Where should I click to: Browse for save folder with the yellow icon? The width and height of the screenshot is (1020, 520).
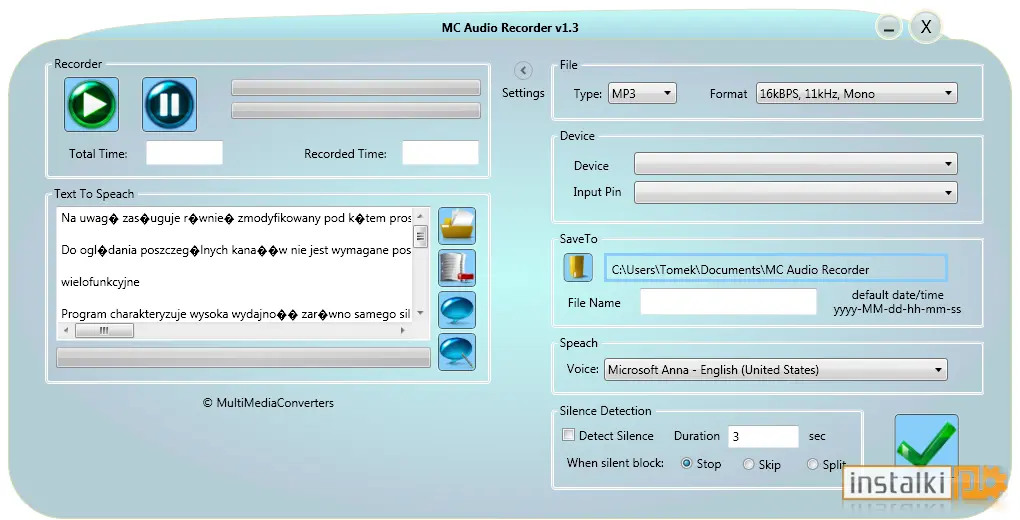click(x=578, y=267)
